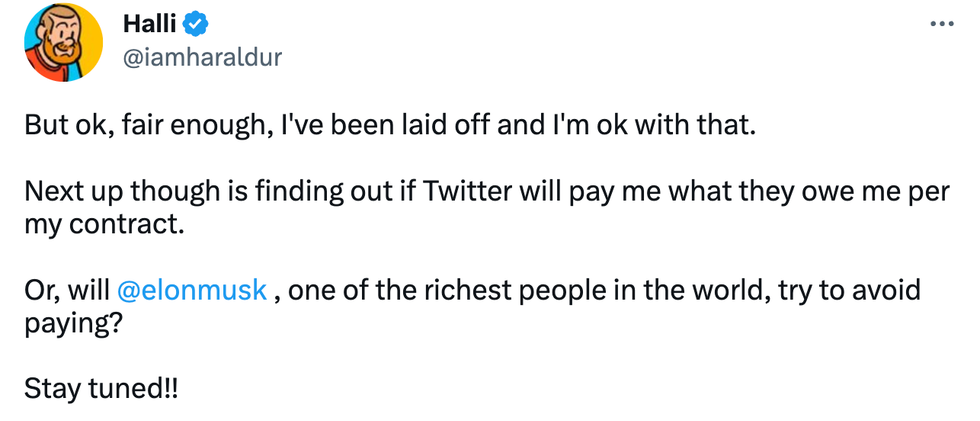The image size is (980, 421).
Task: Click the "Stay tuned!!" text
Action: pos(102,387)
